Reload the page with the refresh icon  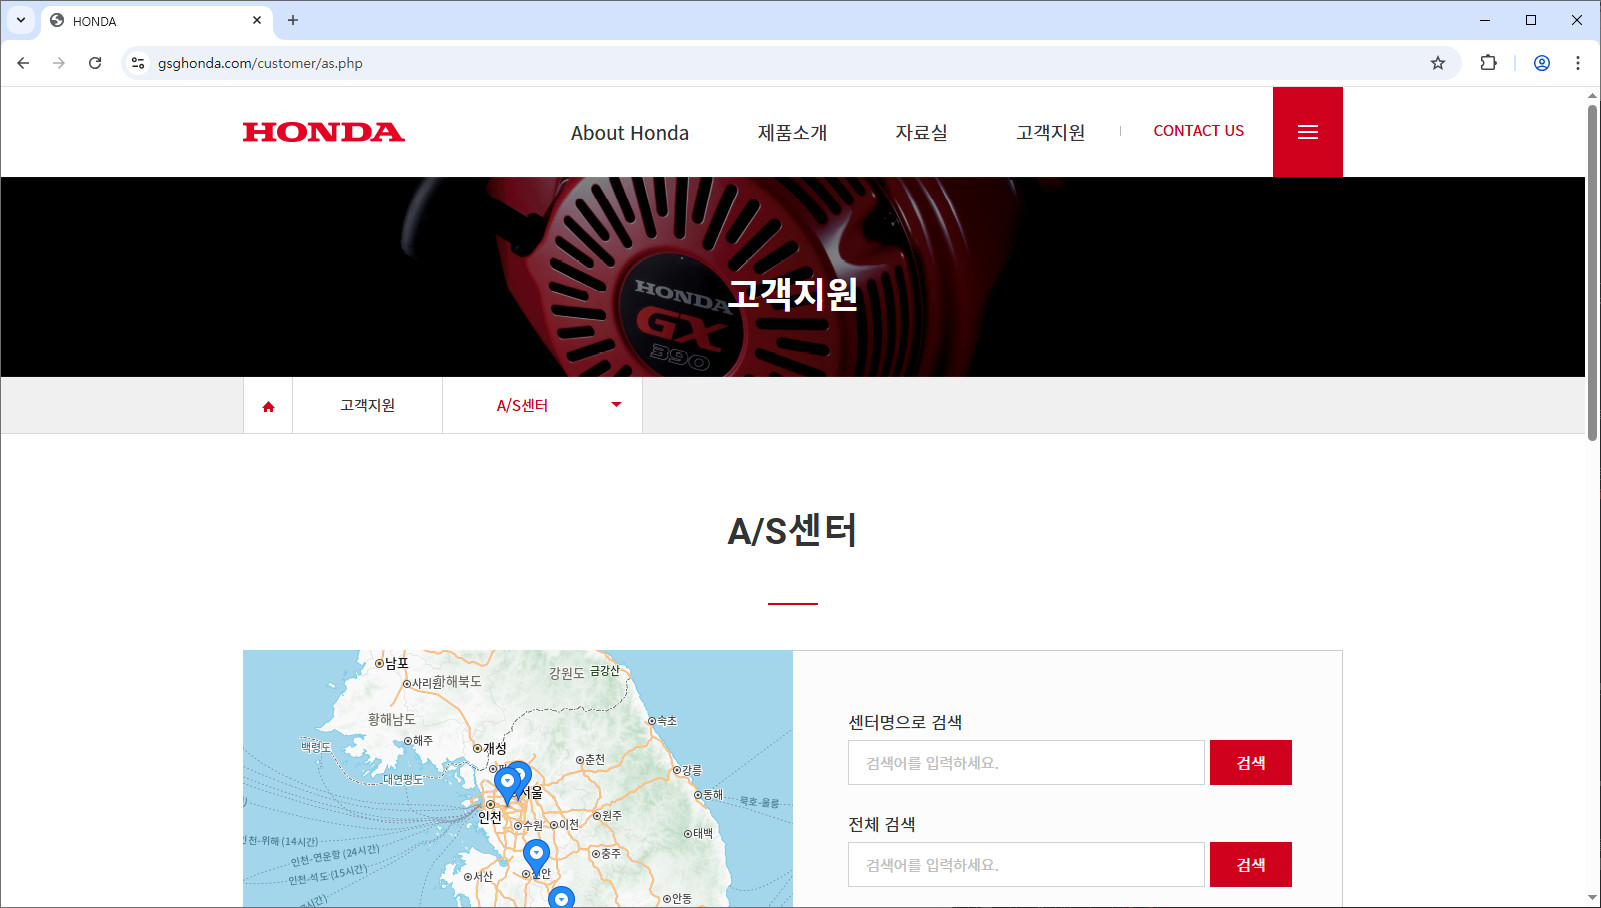[95, 63]
